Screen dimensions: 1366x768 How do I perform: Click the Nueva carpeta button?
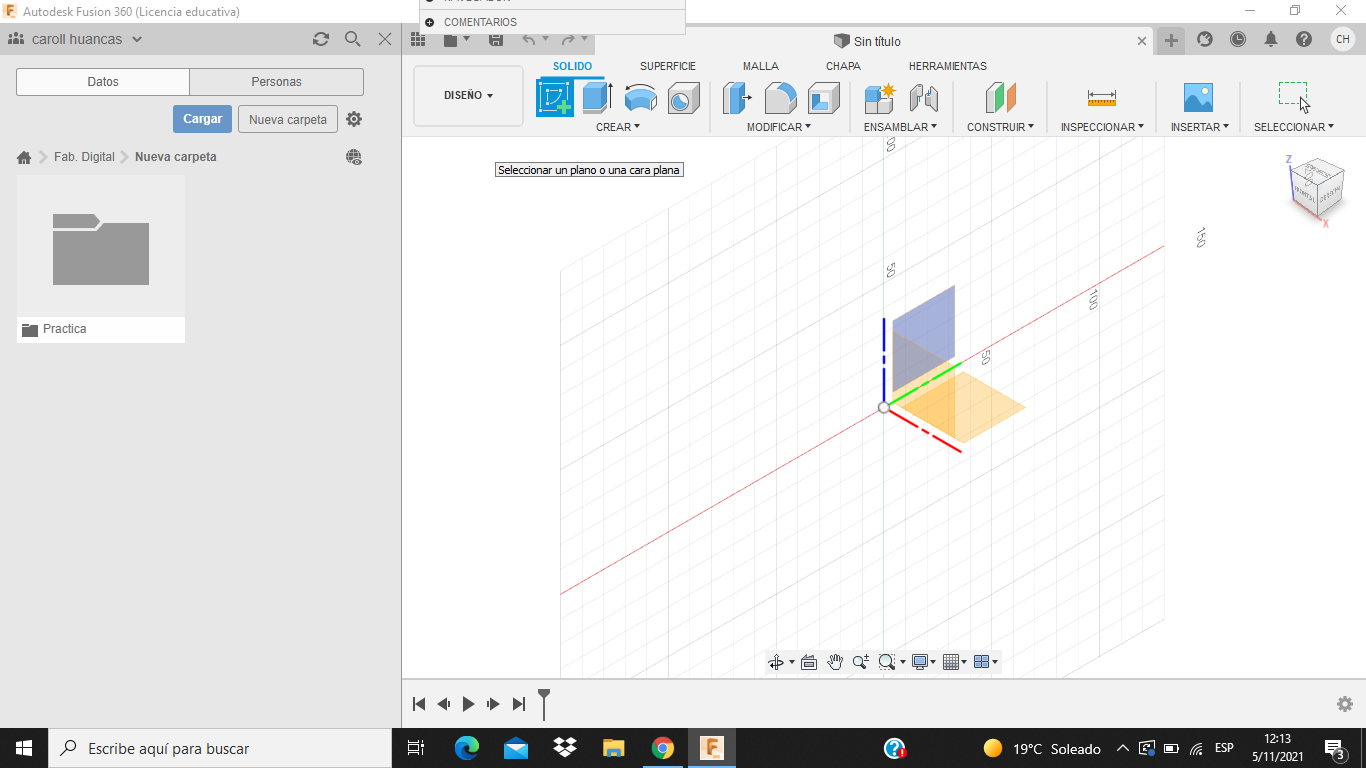(288, 119)
